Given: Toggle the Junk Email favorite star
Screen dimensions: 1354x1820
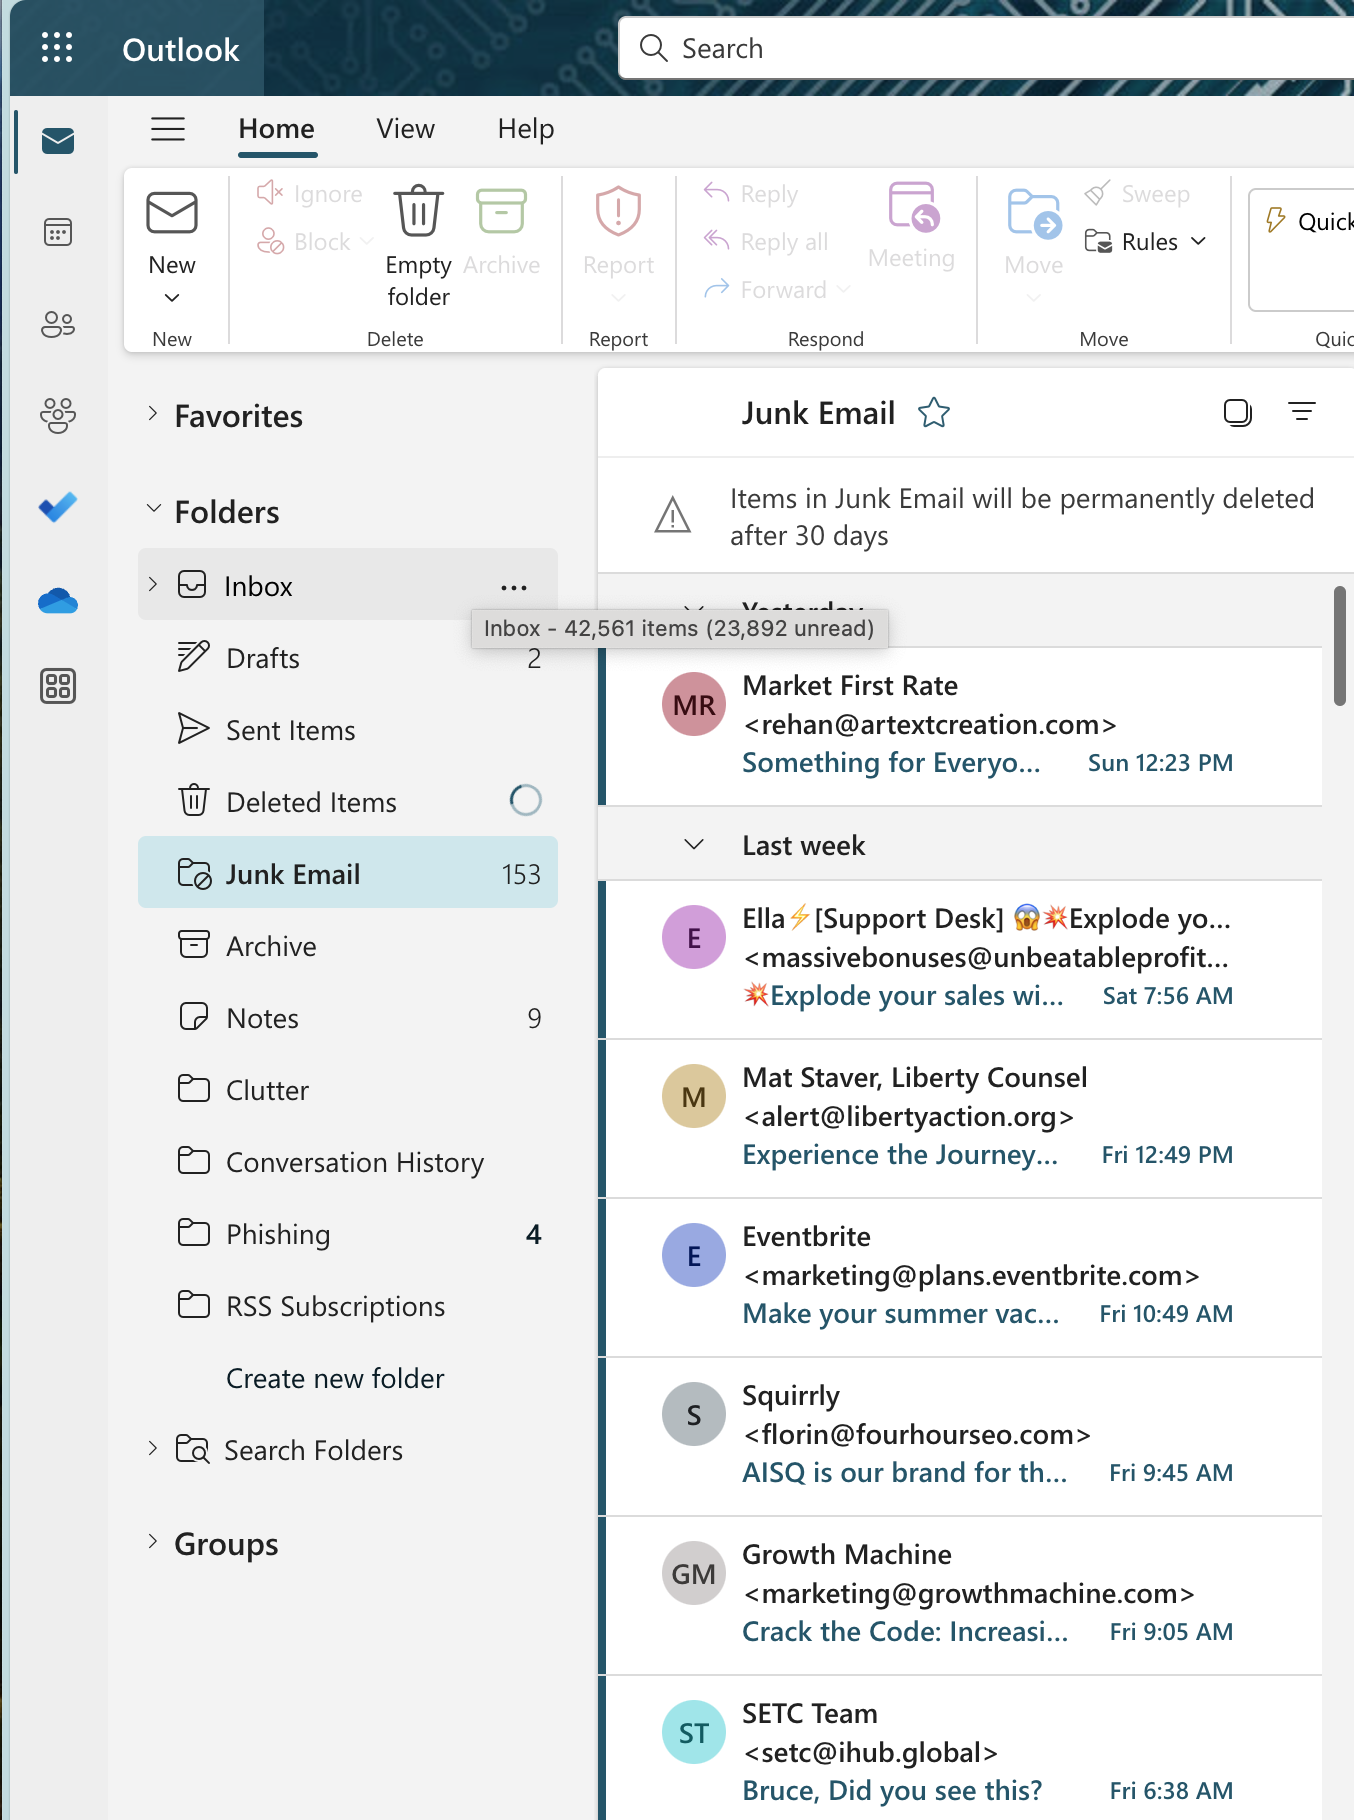Looking at the screenshot, I should click(934, 412).
